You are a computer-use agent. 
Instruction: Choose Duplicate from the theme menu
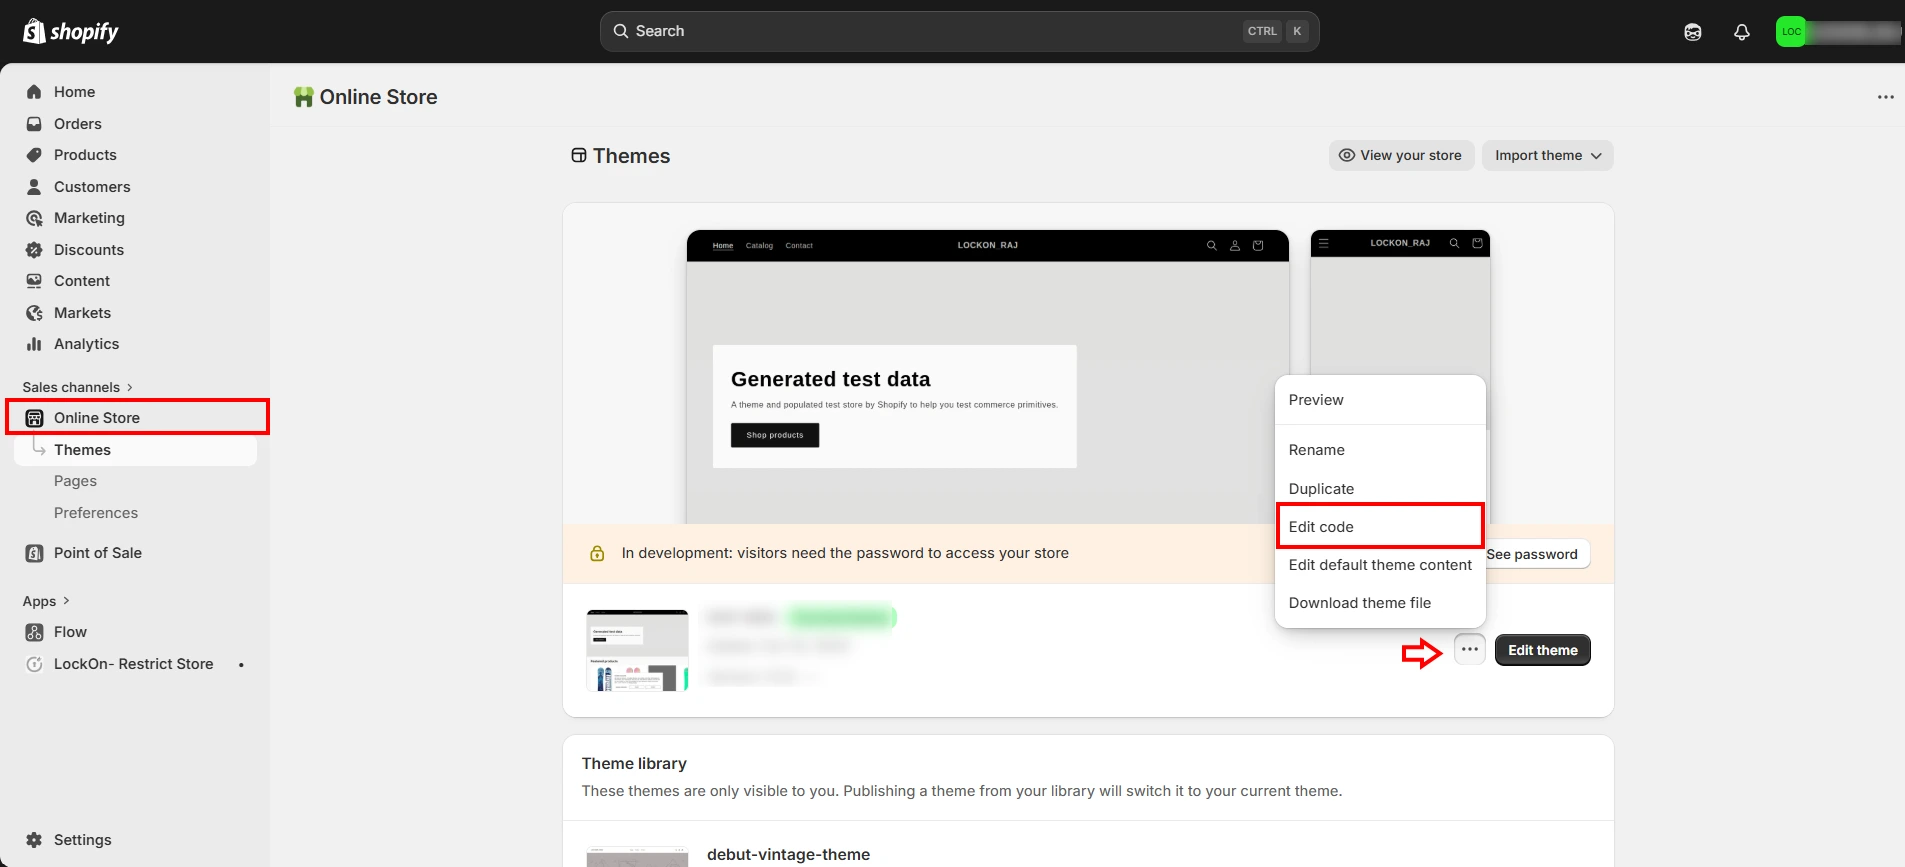1380,489
